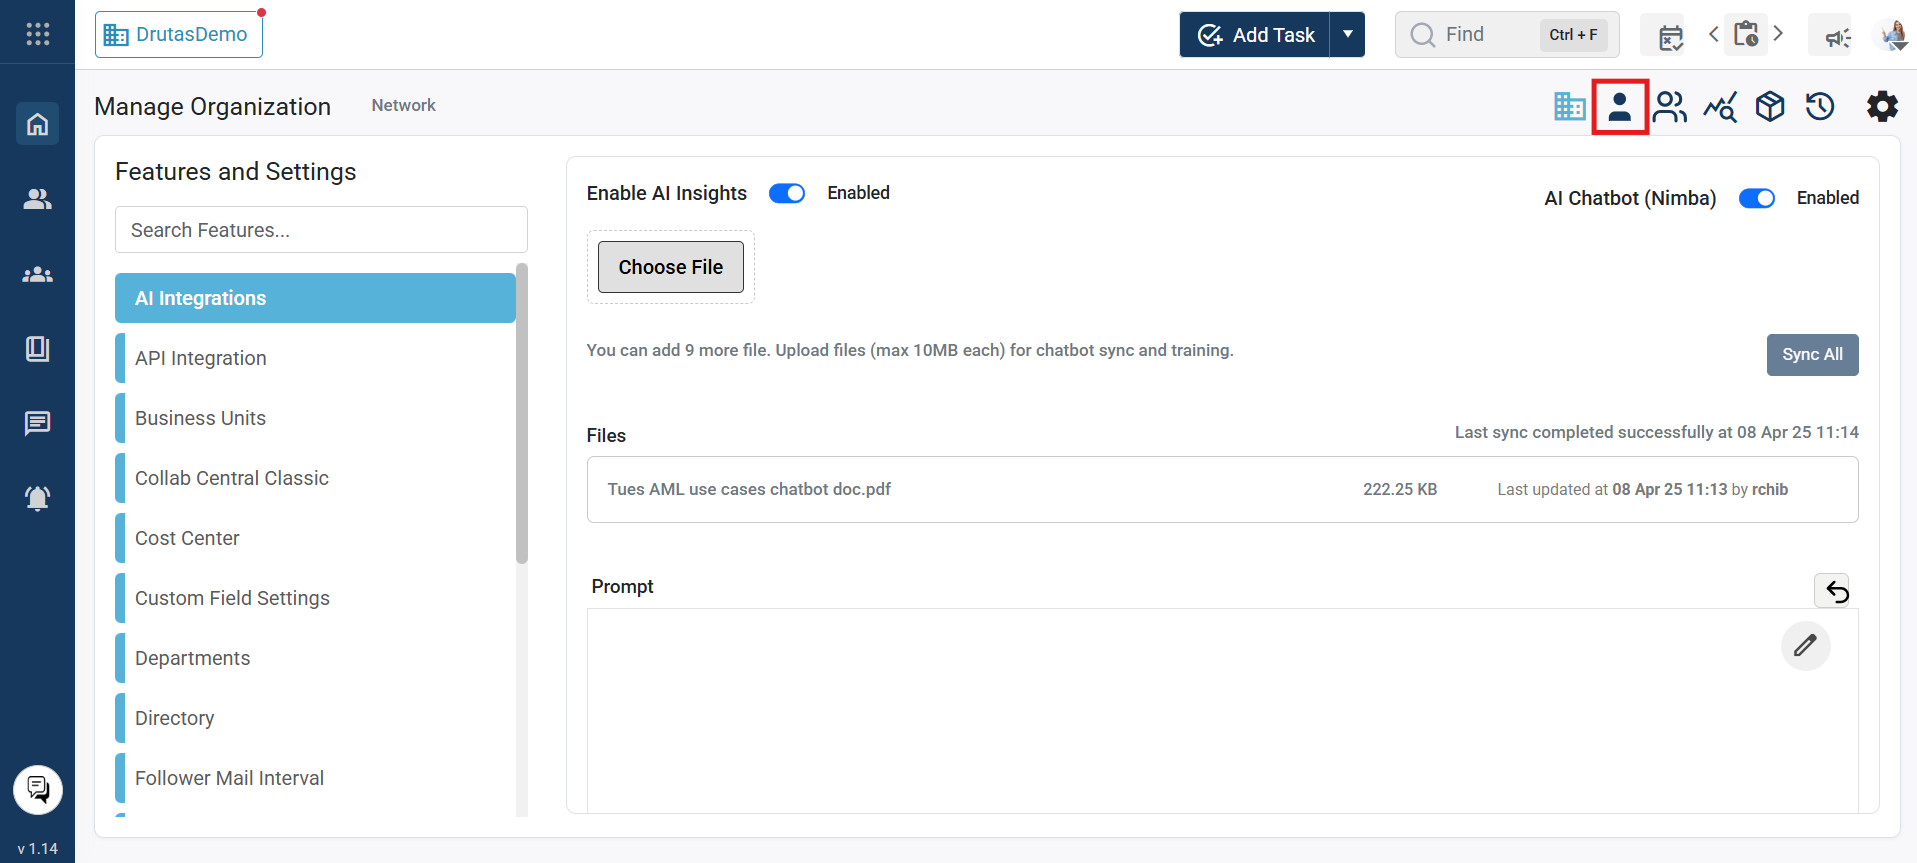
Task: Open the organization settings gear icon
Action: (x=1881, y=106)
